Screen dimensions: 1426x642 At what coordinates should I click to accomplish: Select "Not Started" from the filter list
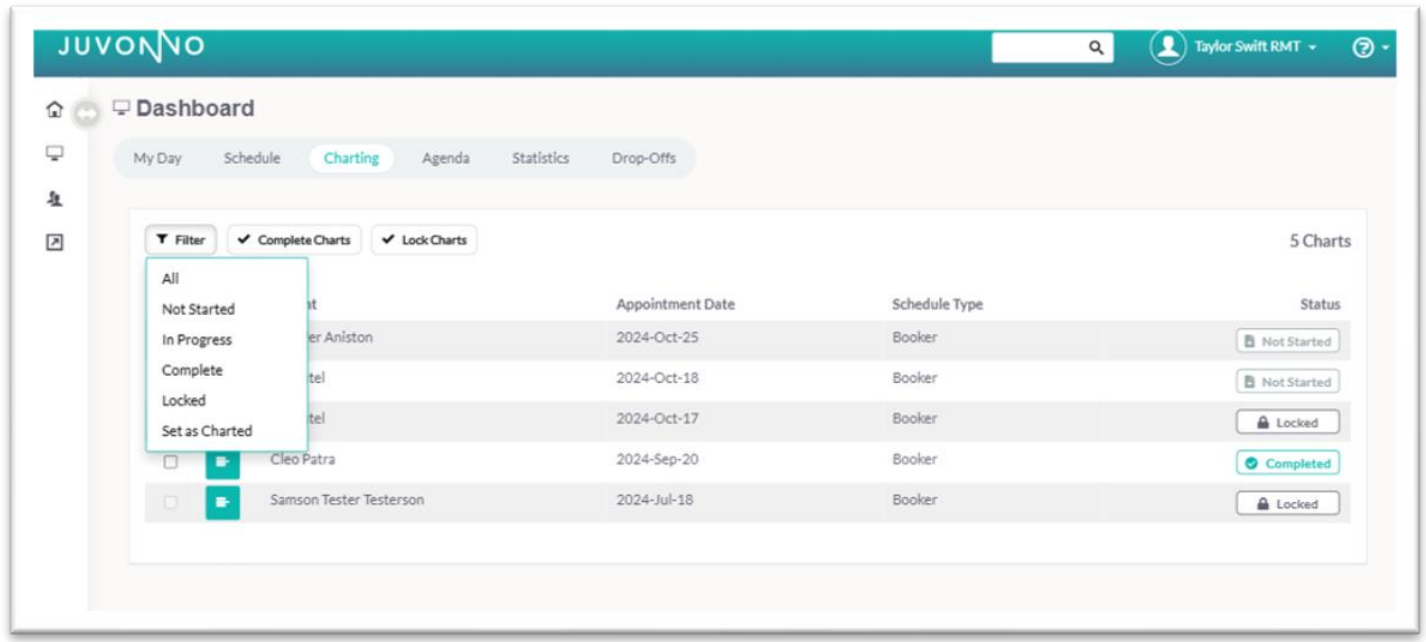198,309
